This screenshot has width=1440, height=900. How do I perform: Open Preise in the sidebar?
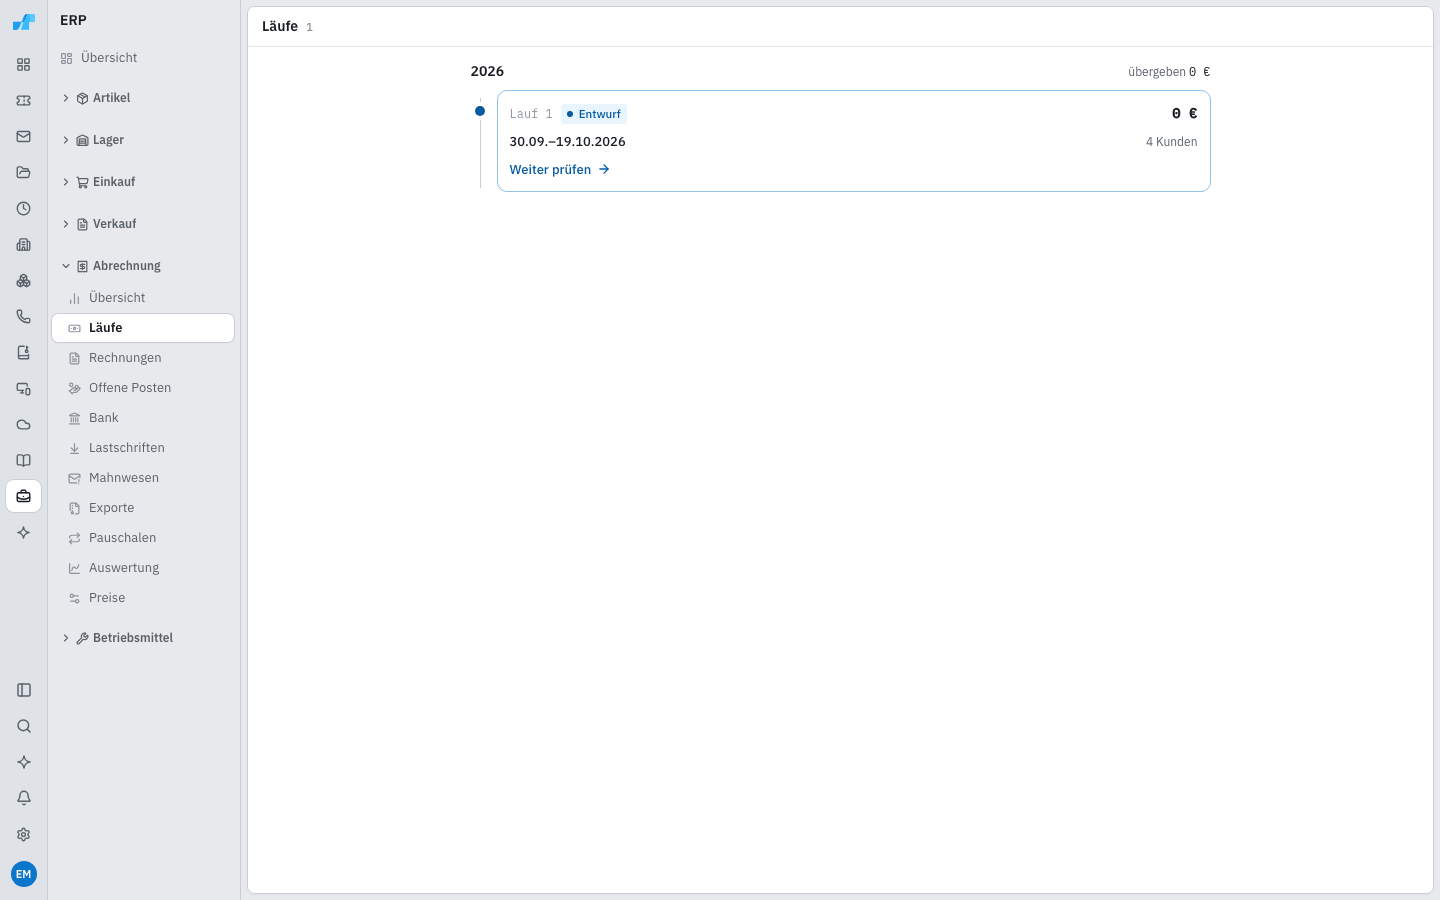point(143,598)
